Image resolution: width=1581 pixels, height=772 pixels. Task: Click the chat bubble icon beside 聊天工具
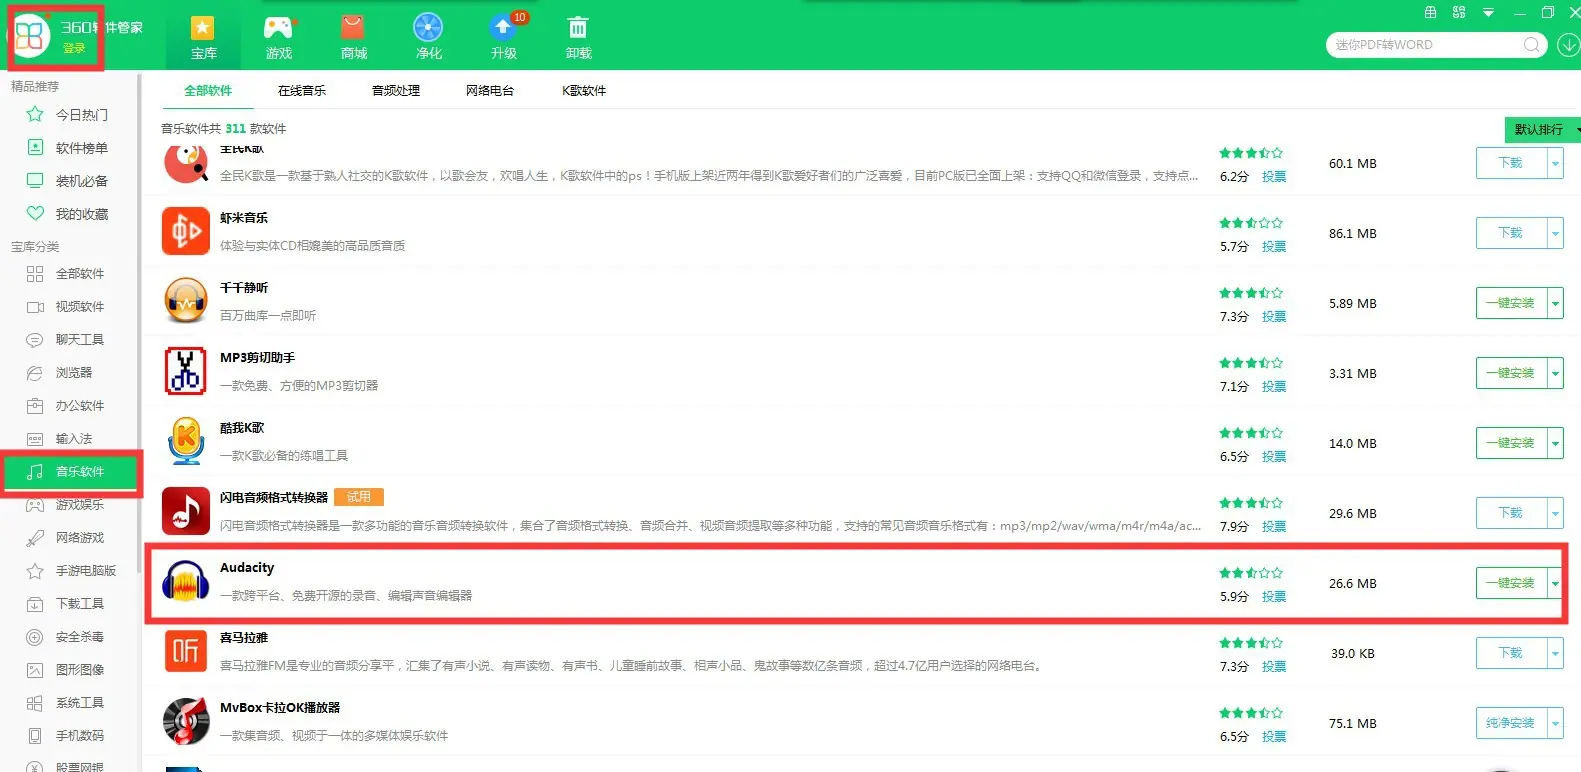(x=35, y=339)
